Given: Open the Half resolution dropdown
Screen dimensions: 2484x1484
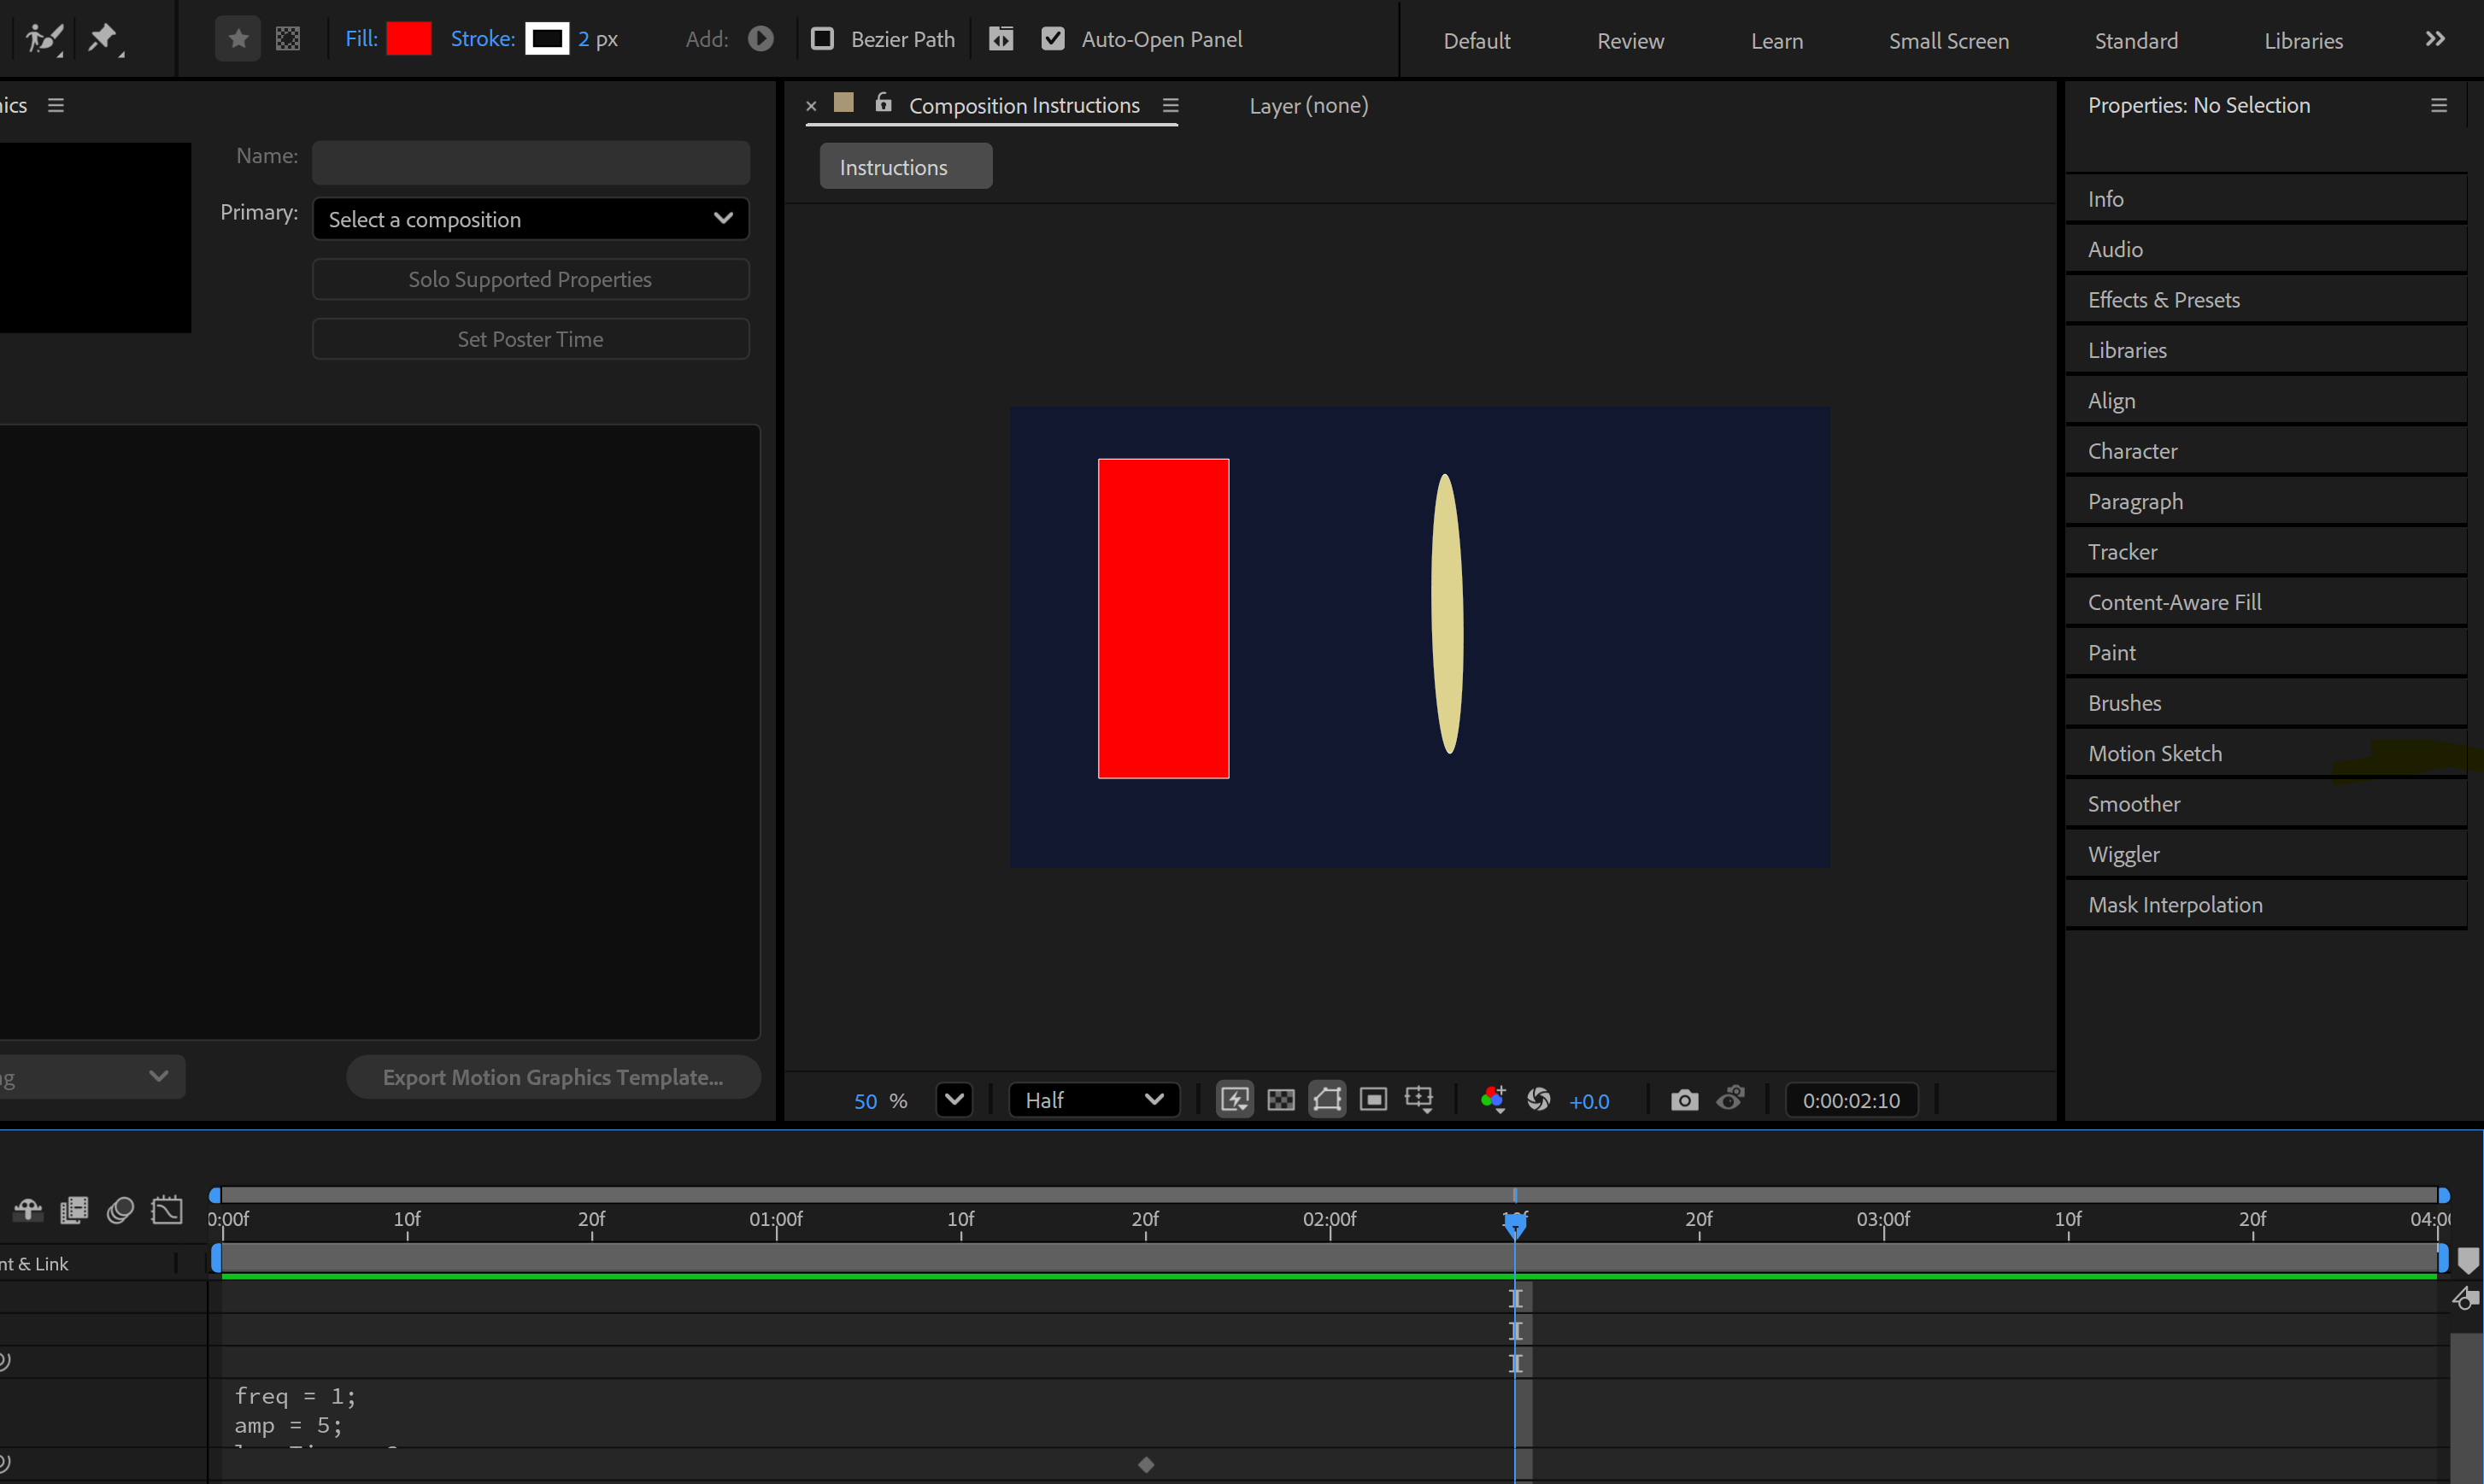Looking at the screenshot, I should click(x=1094, y=1100).
